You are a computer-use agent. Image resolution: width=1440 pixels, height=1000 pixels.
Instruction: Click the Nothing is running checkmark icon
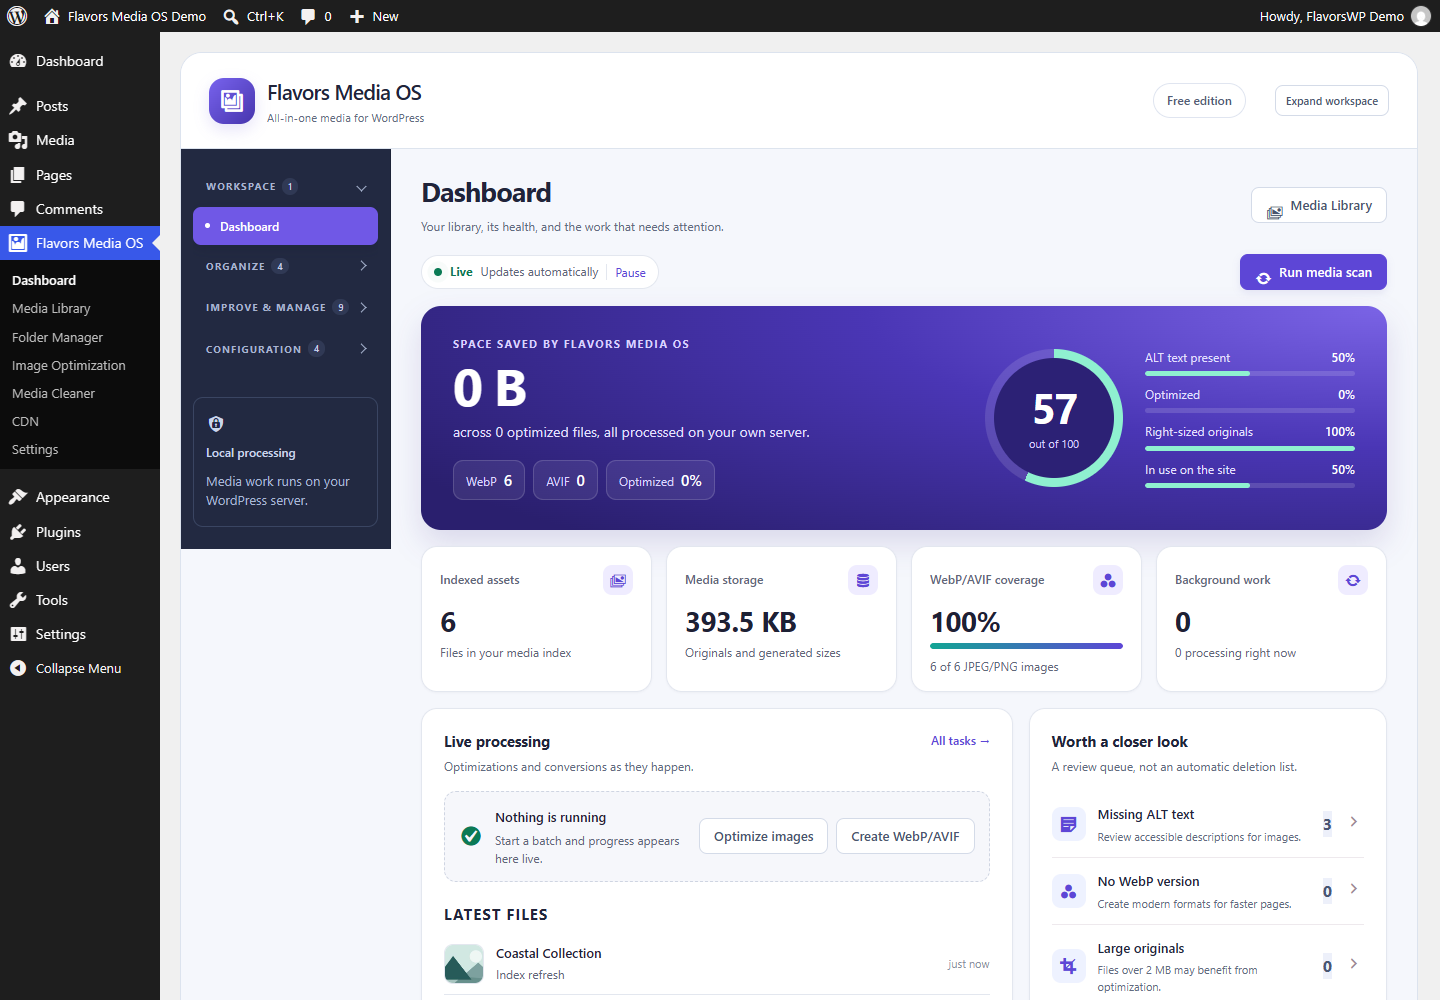tap(471, 836)
